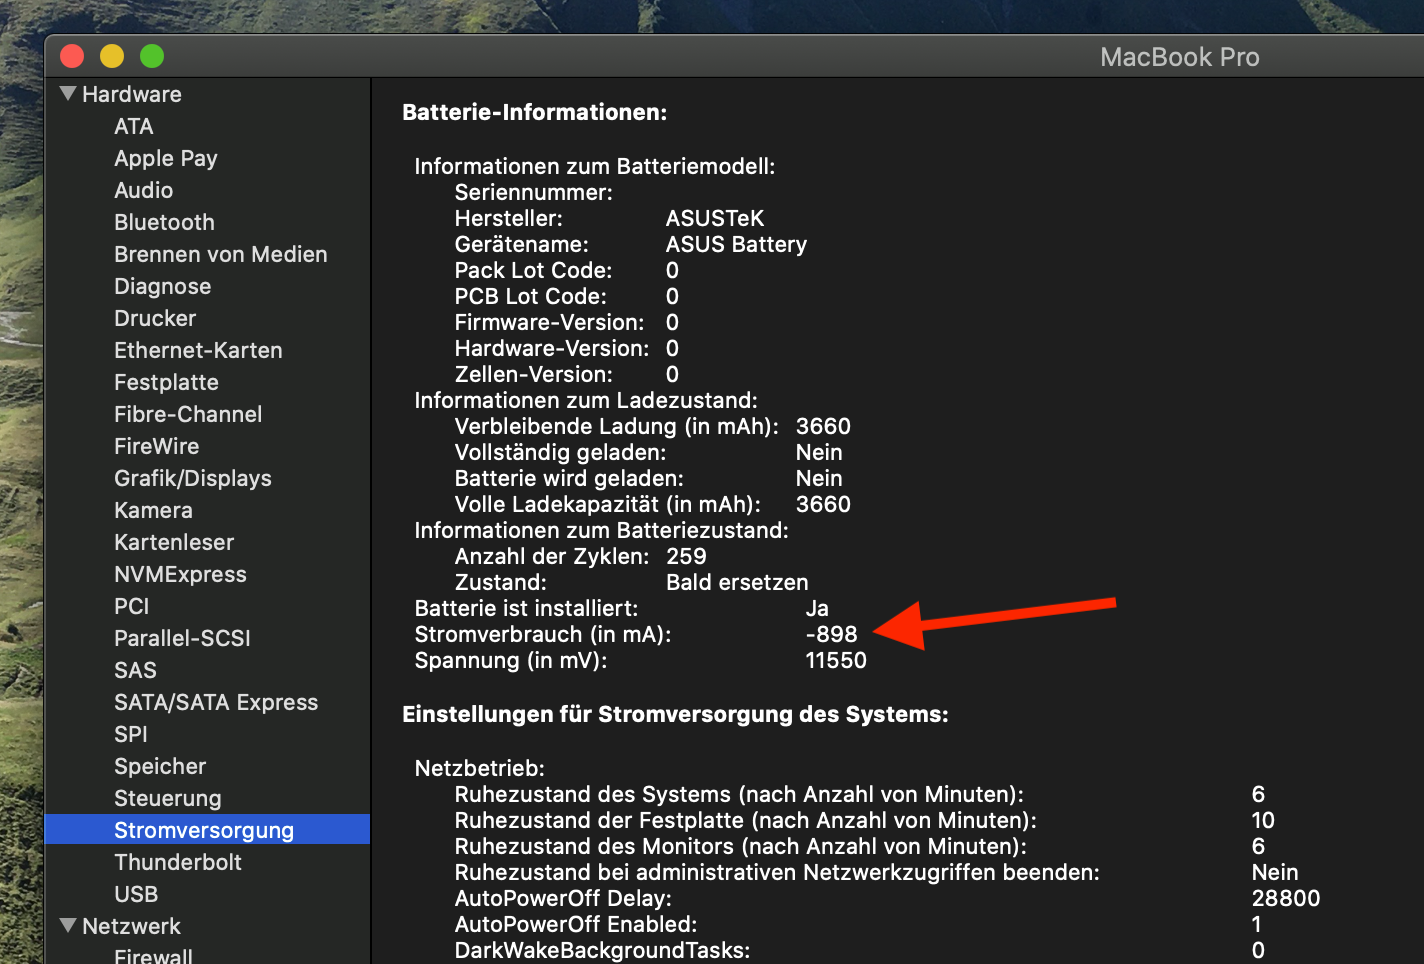
Task: Select the Stromversorgung sidebar item
Action: point(204,830)
